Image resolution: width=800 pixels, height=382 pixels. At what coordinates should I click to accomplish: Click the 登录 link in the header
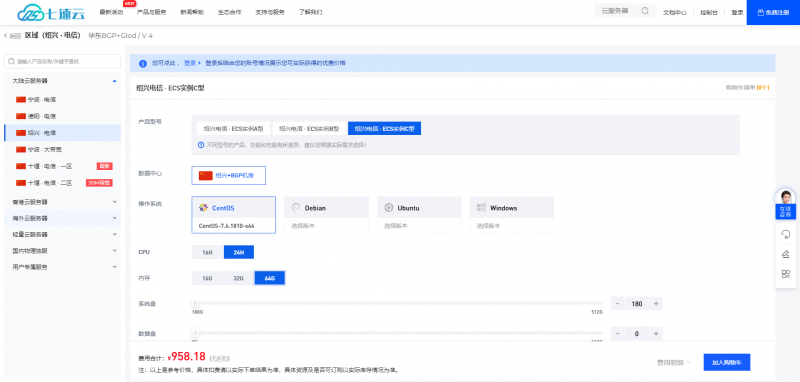(x=737, y=12)
